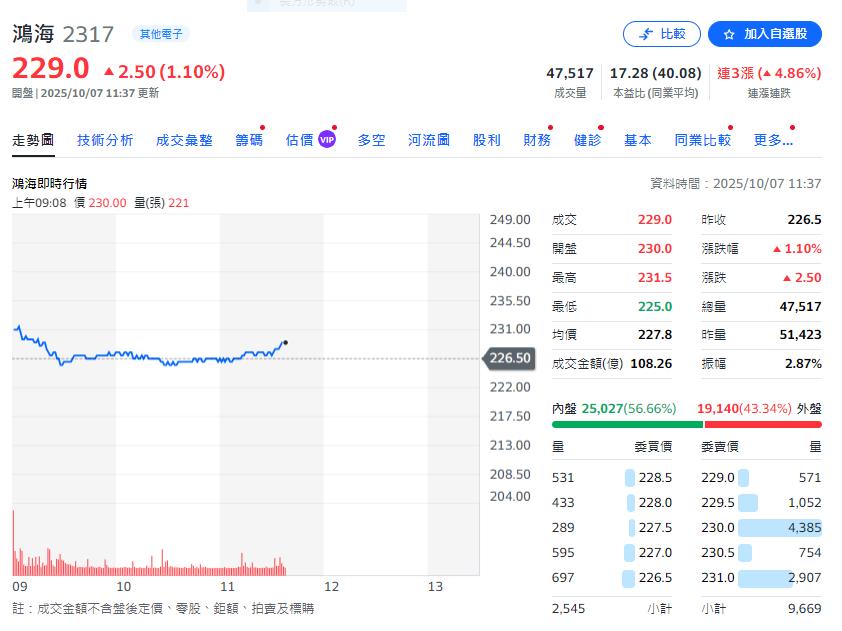The height and width of the screenshot is (631, 842).
Task: Open the 基本 tab
Action: point(638,140)
